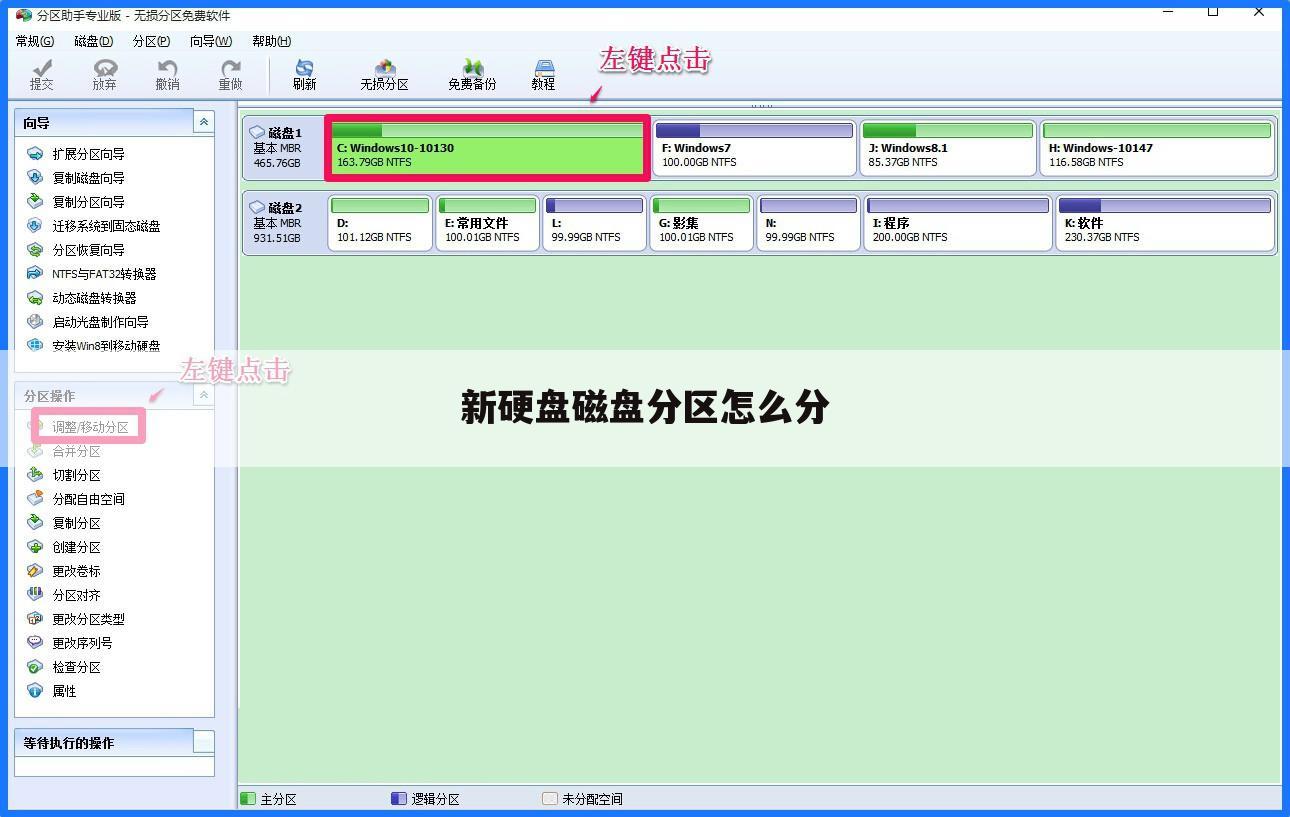Click 创建分区 in the partition operations list
The image size is (1290, 817).
[x=77, y=546]
